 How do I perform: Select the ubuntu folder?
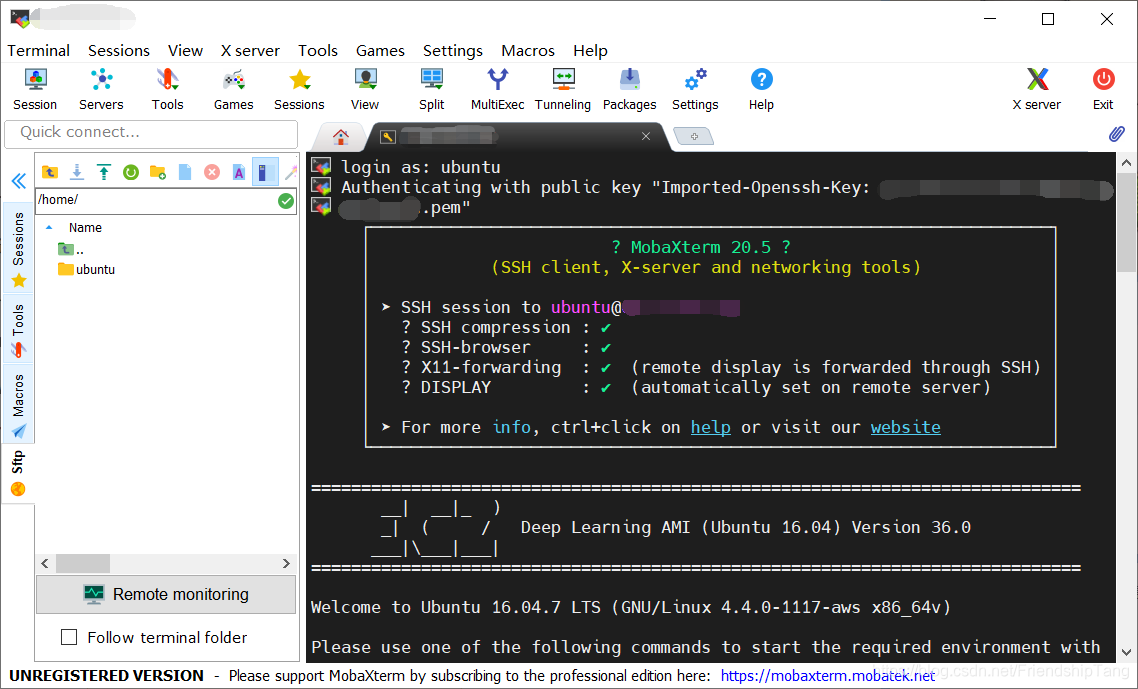coord(87,269)
